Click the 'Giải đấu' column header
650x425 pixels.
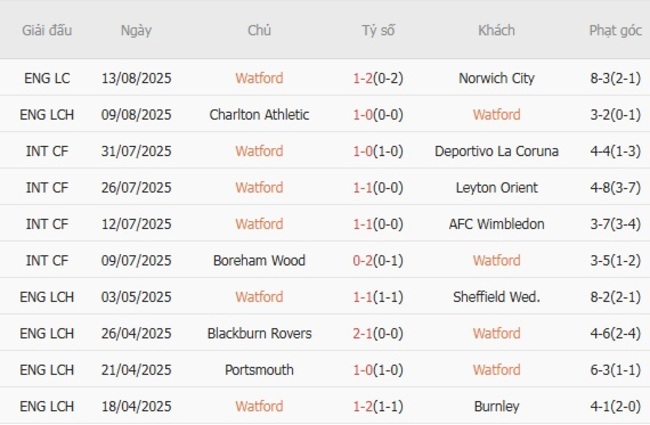[x=47, y=30]
